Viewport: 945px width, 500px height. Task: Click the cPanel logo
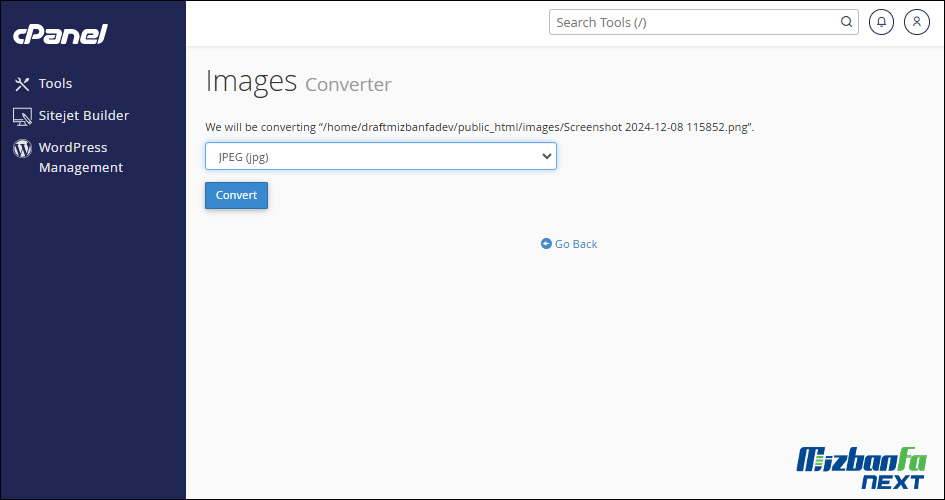click(60, 34)
